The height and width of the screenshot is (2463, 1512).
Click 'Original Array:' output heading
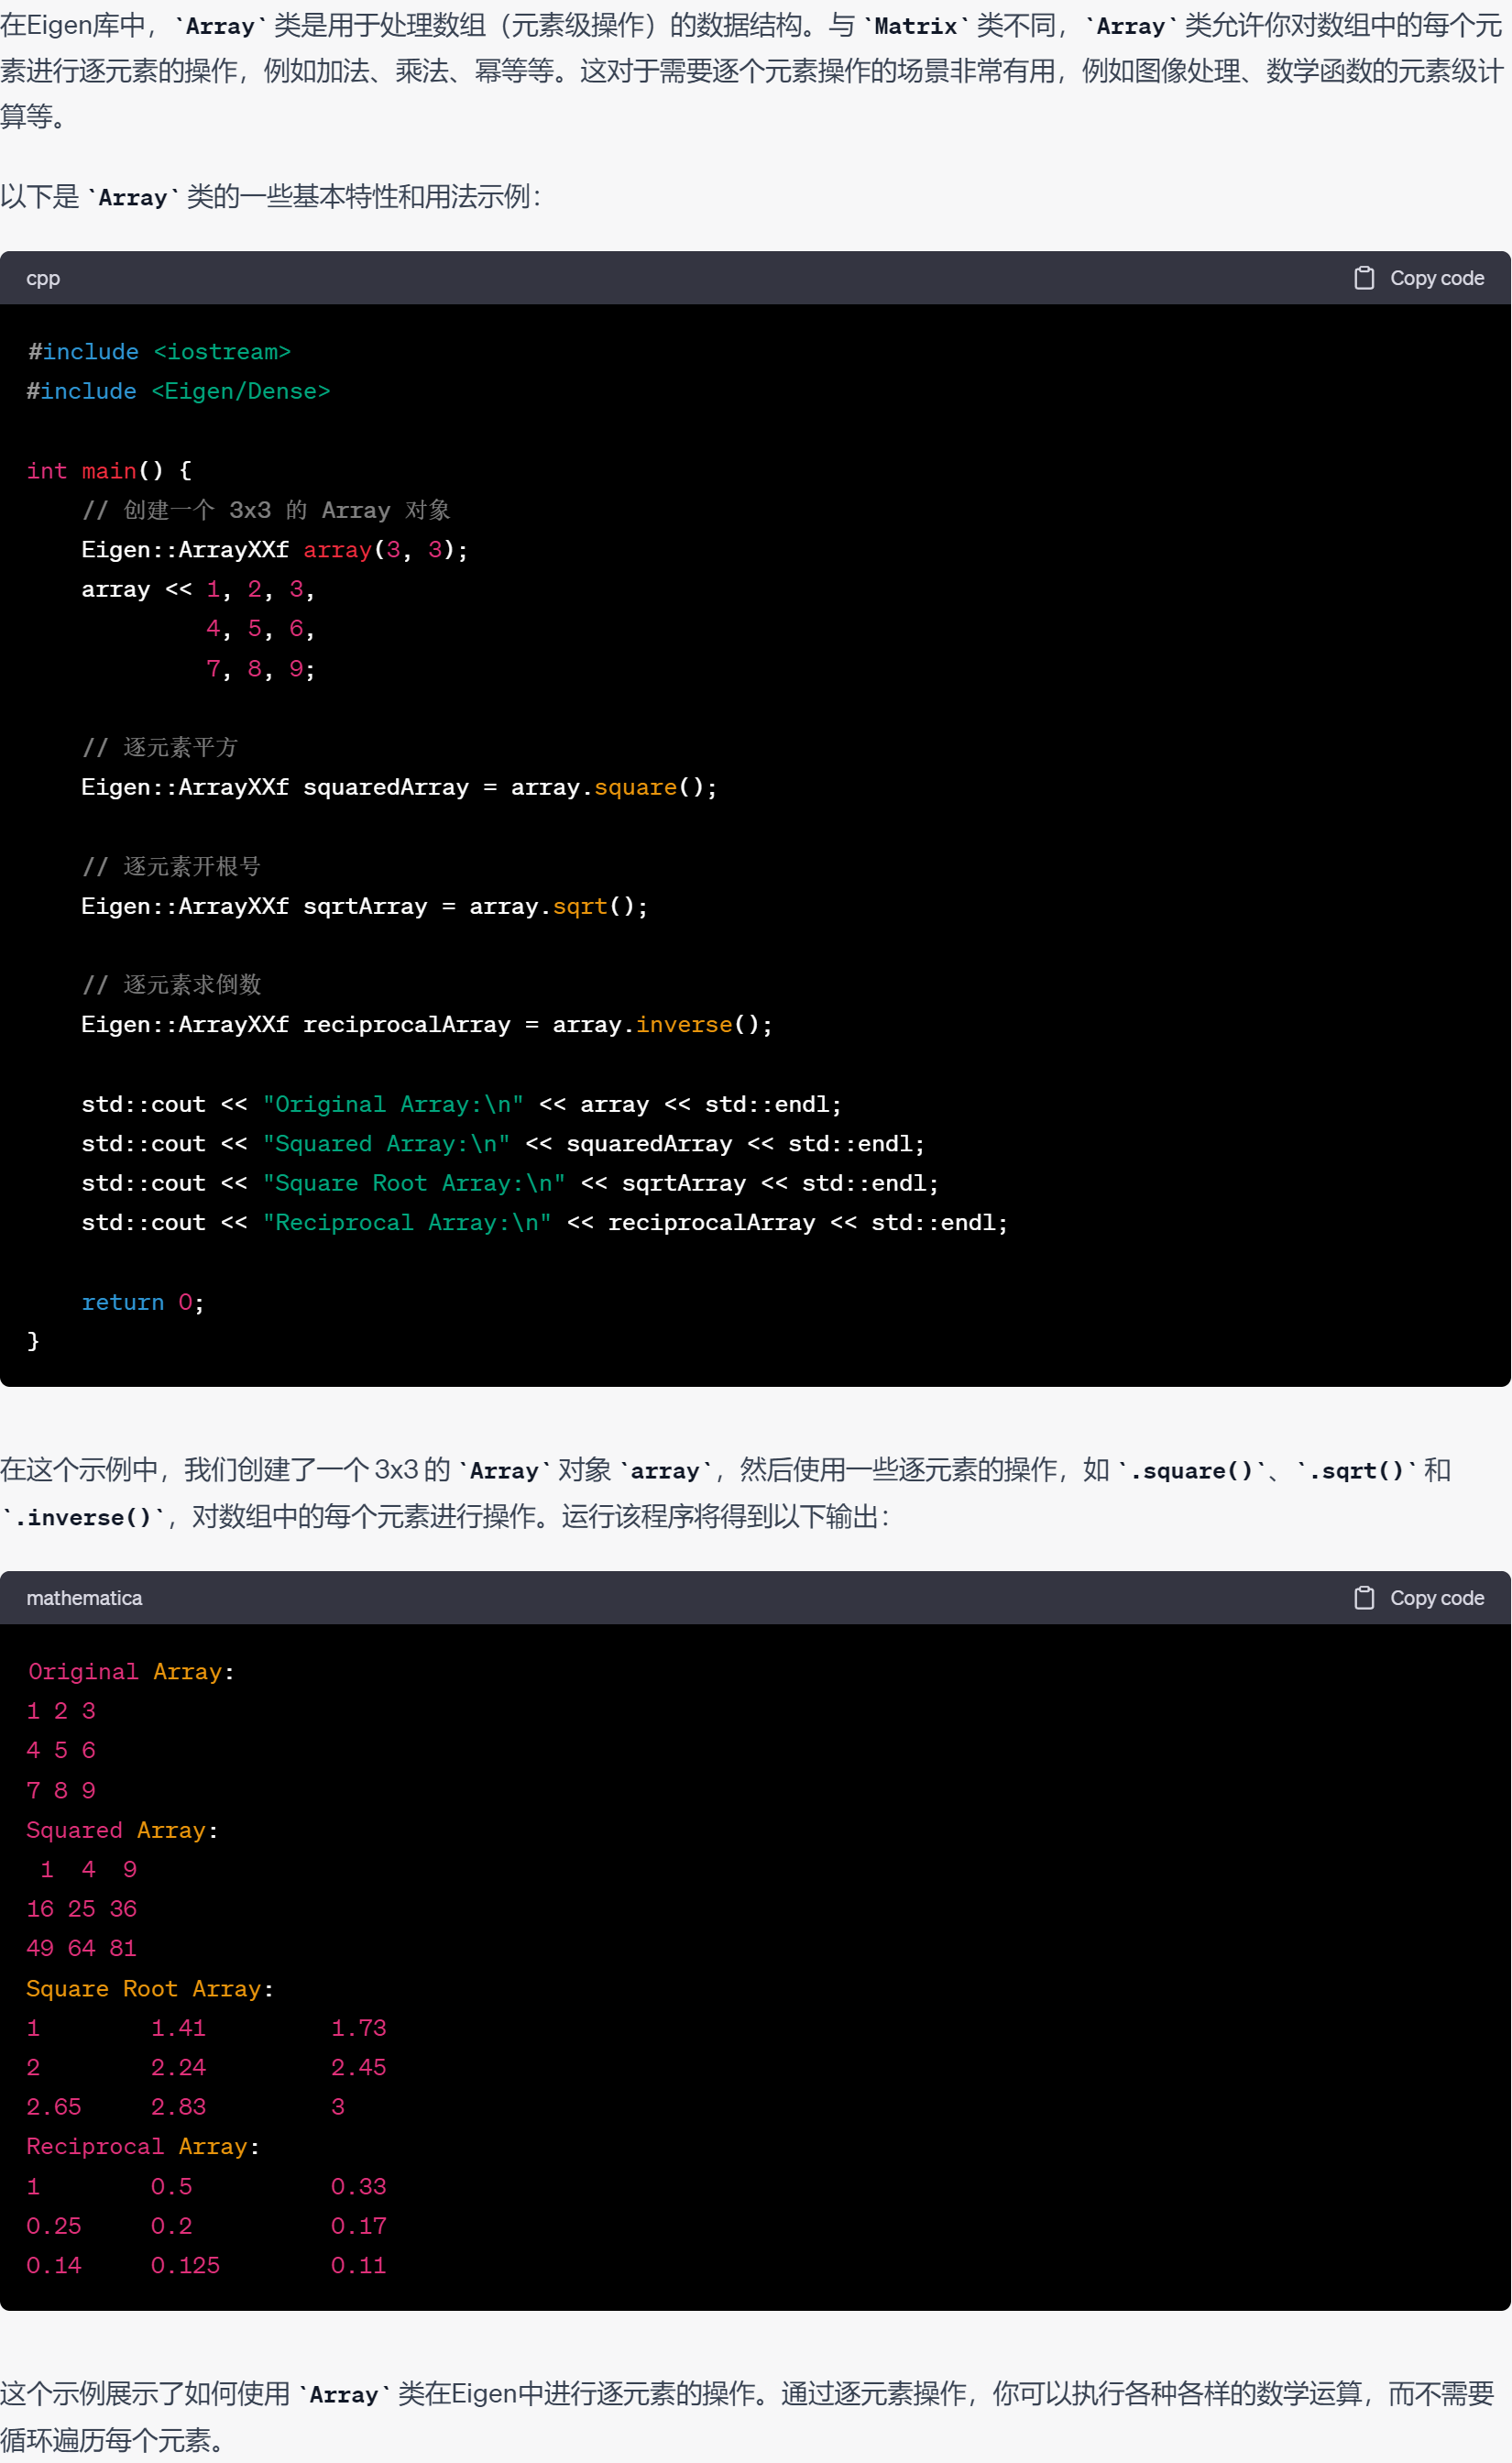point(130,1672)
